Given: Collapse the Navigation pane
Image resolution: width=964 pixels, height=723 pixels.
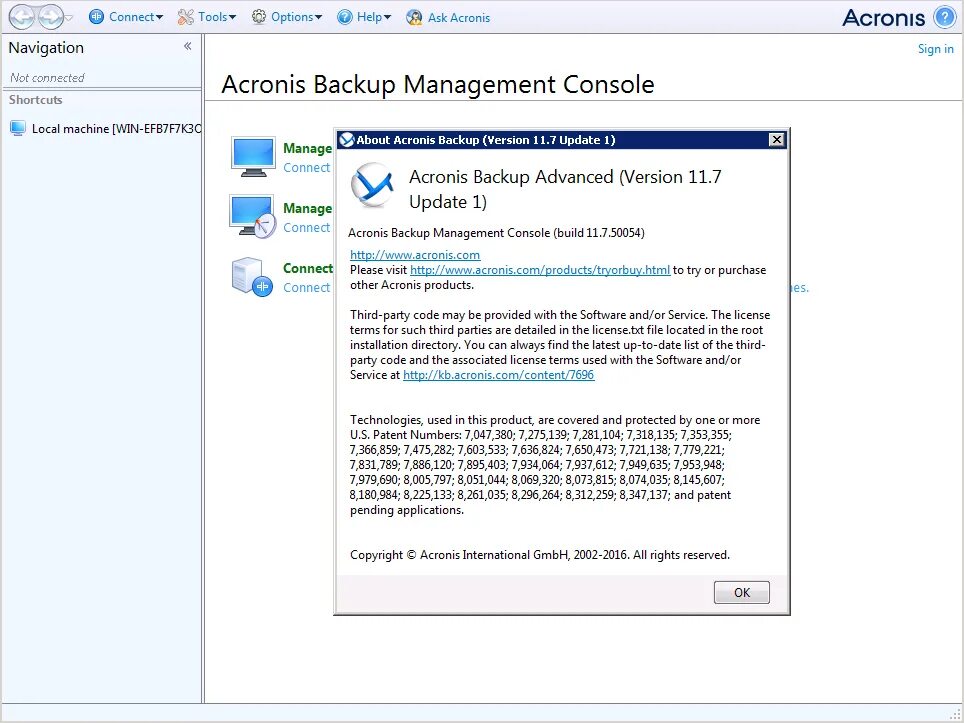Looking at the screenshot, I should point(188,46).
